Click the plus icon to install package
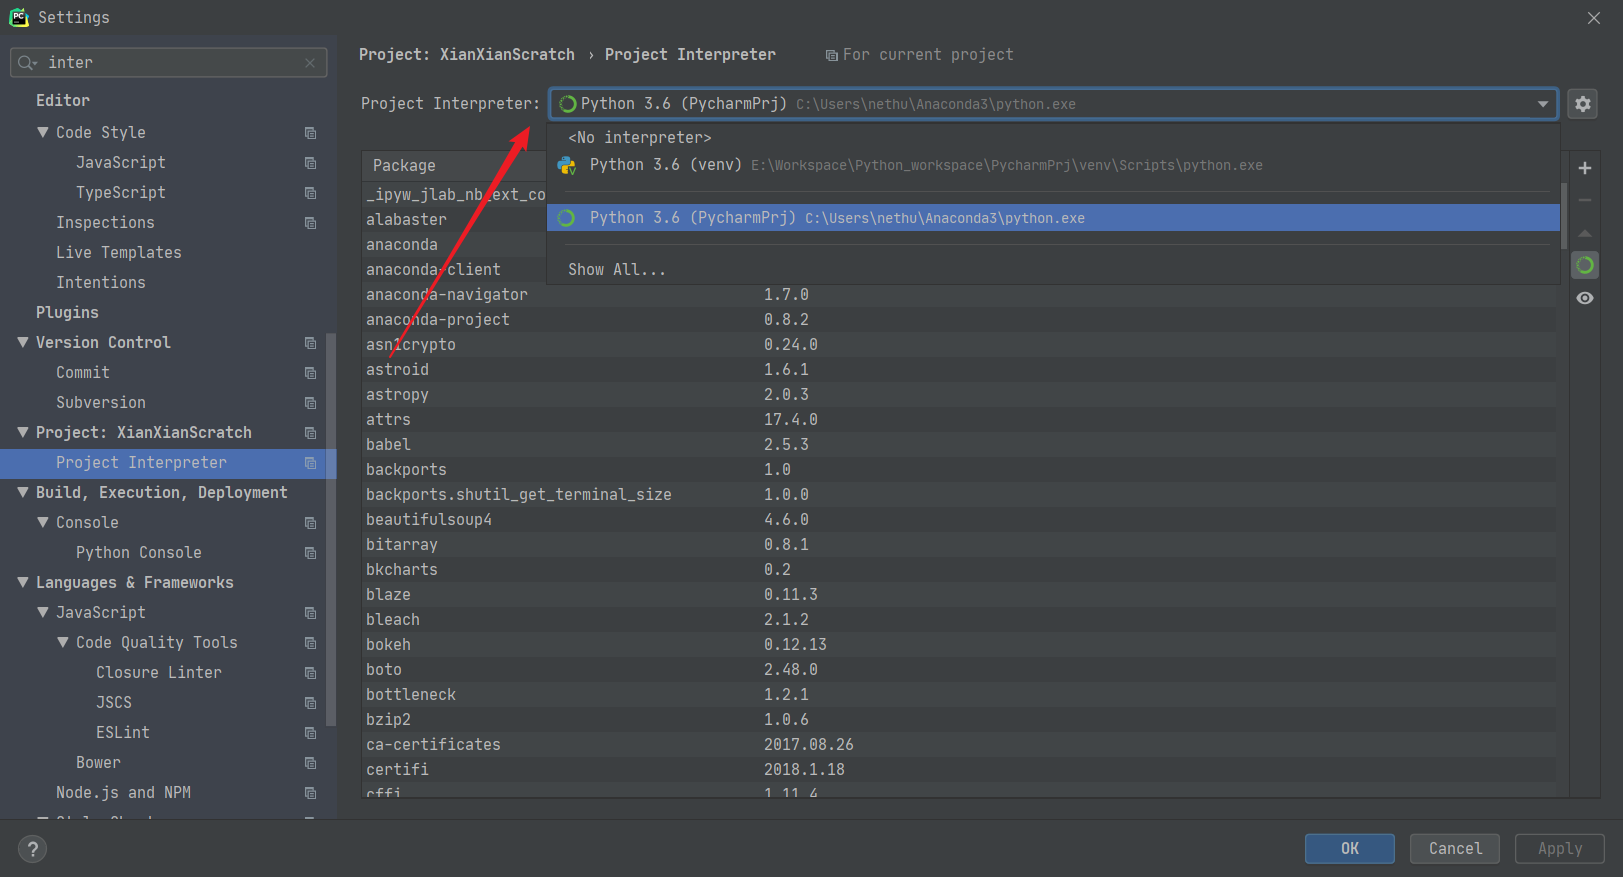The width and height of the screenshot is (1623, 877). coord(1585,168)
